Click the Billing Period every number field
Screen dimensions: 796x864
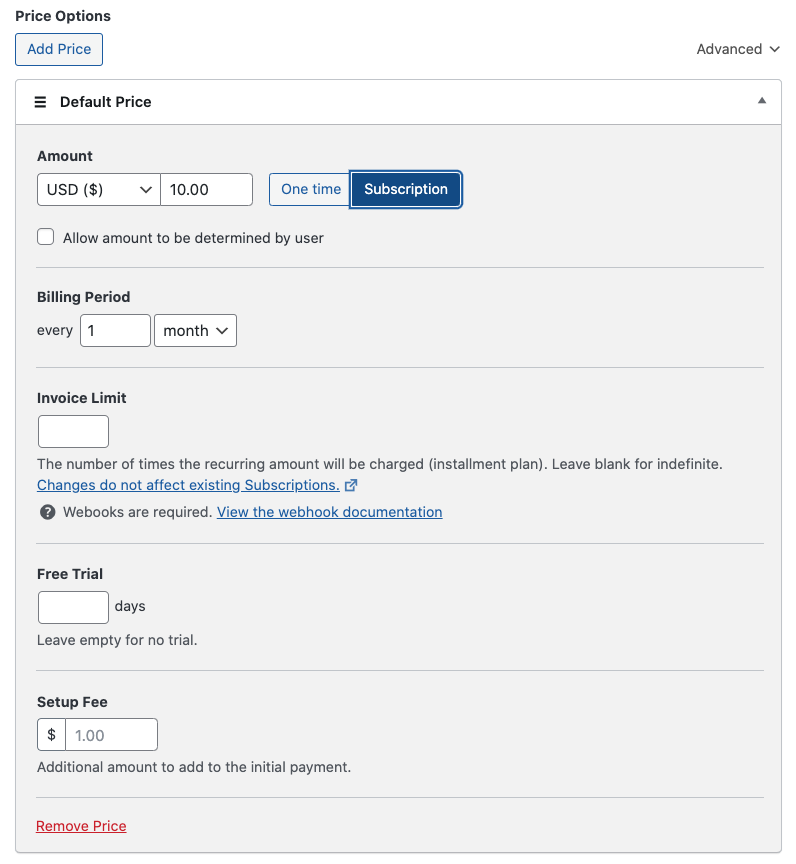(x=115, y=331)
